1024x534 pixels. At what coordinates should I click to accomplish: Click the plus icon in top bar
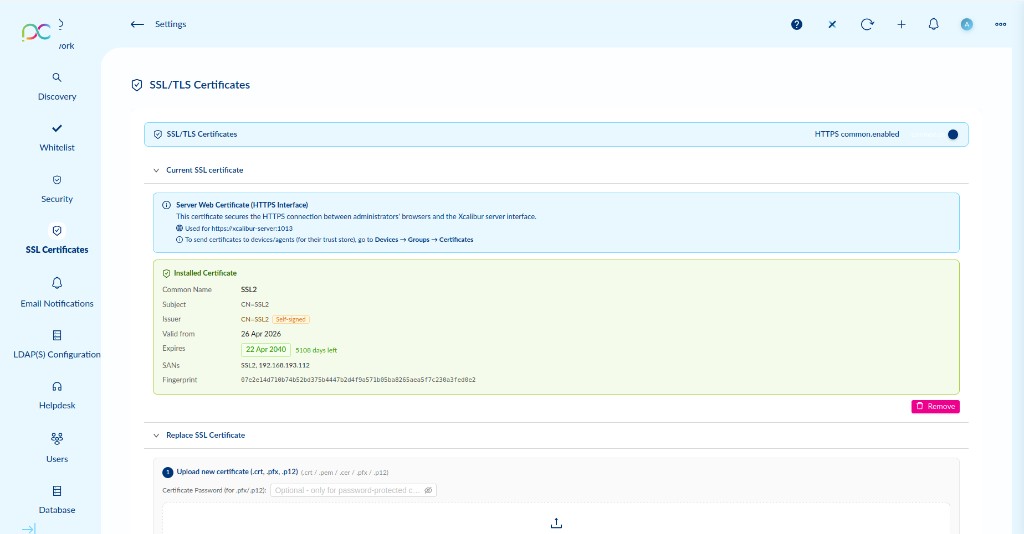pos(901,24)
